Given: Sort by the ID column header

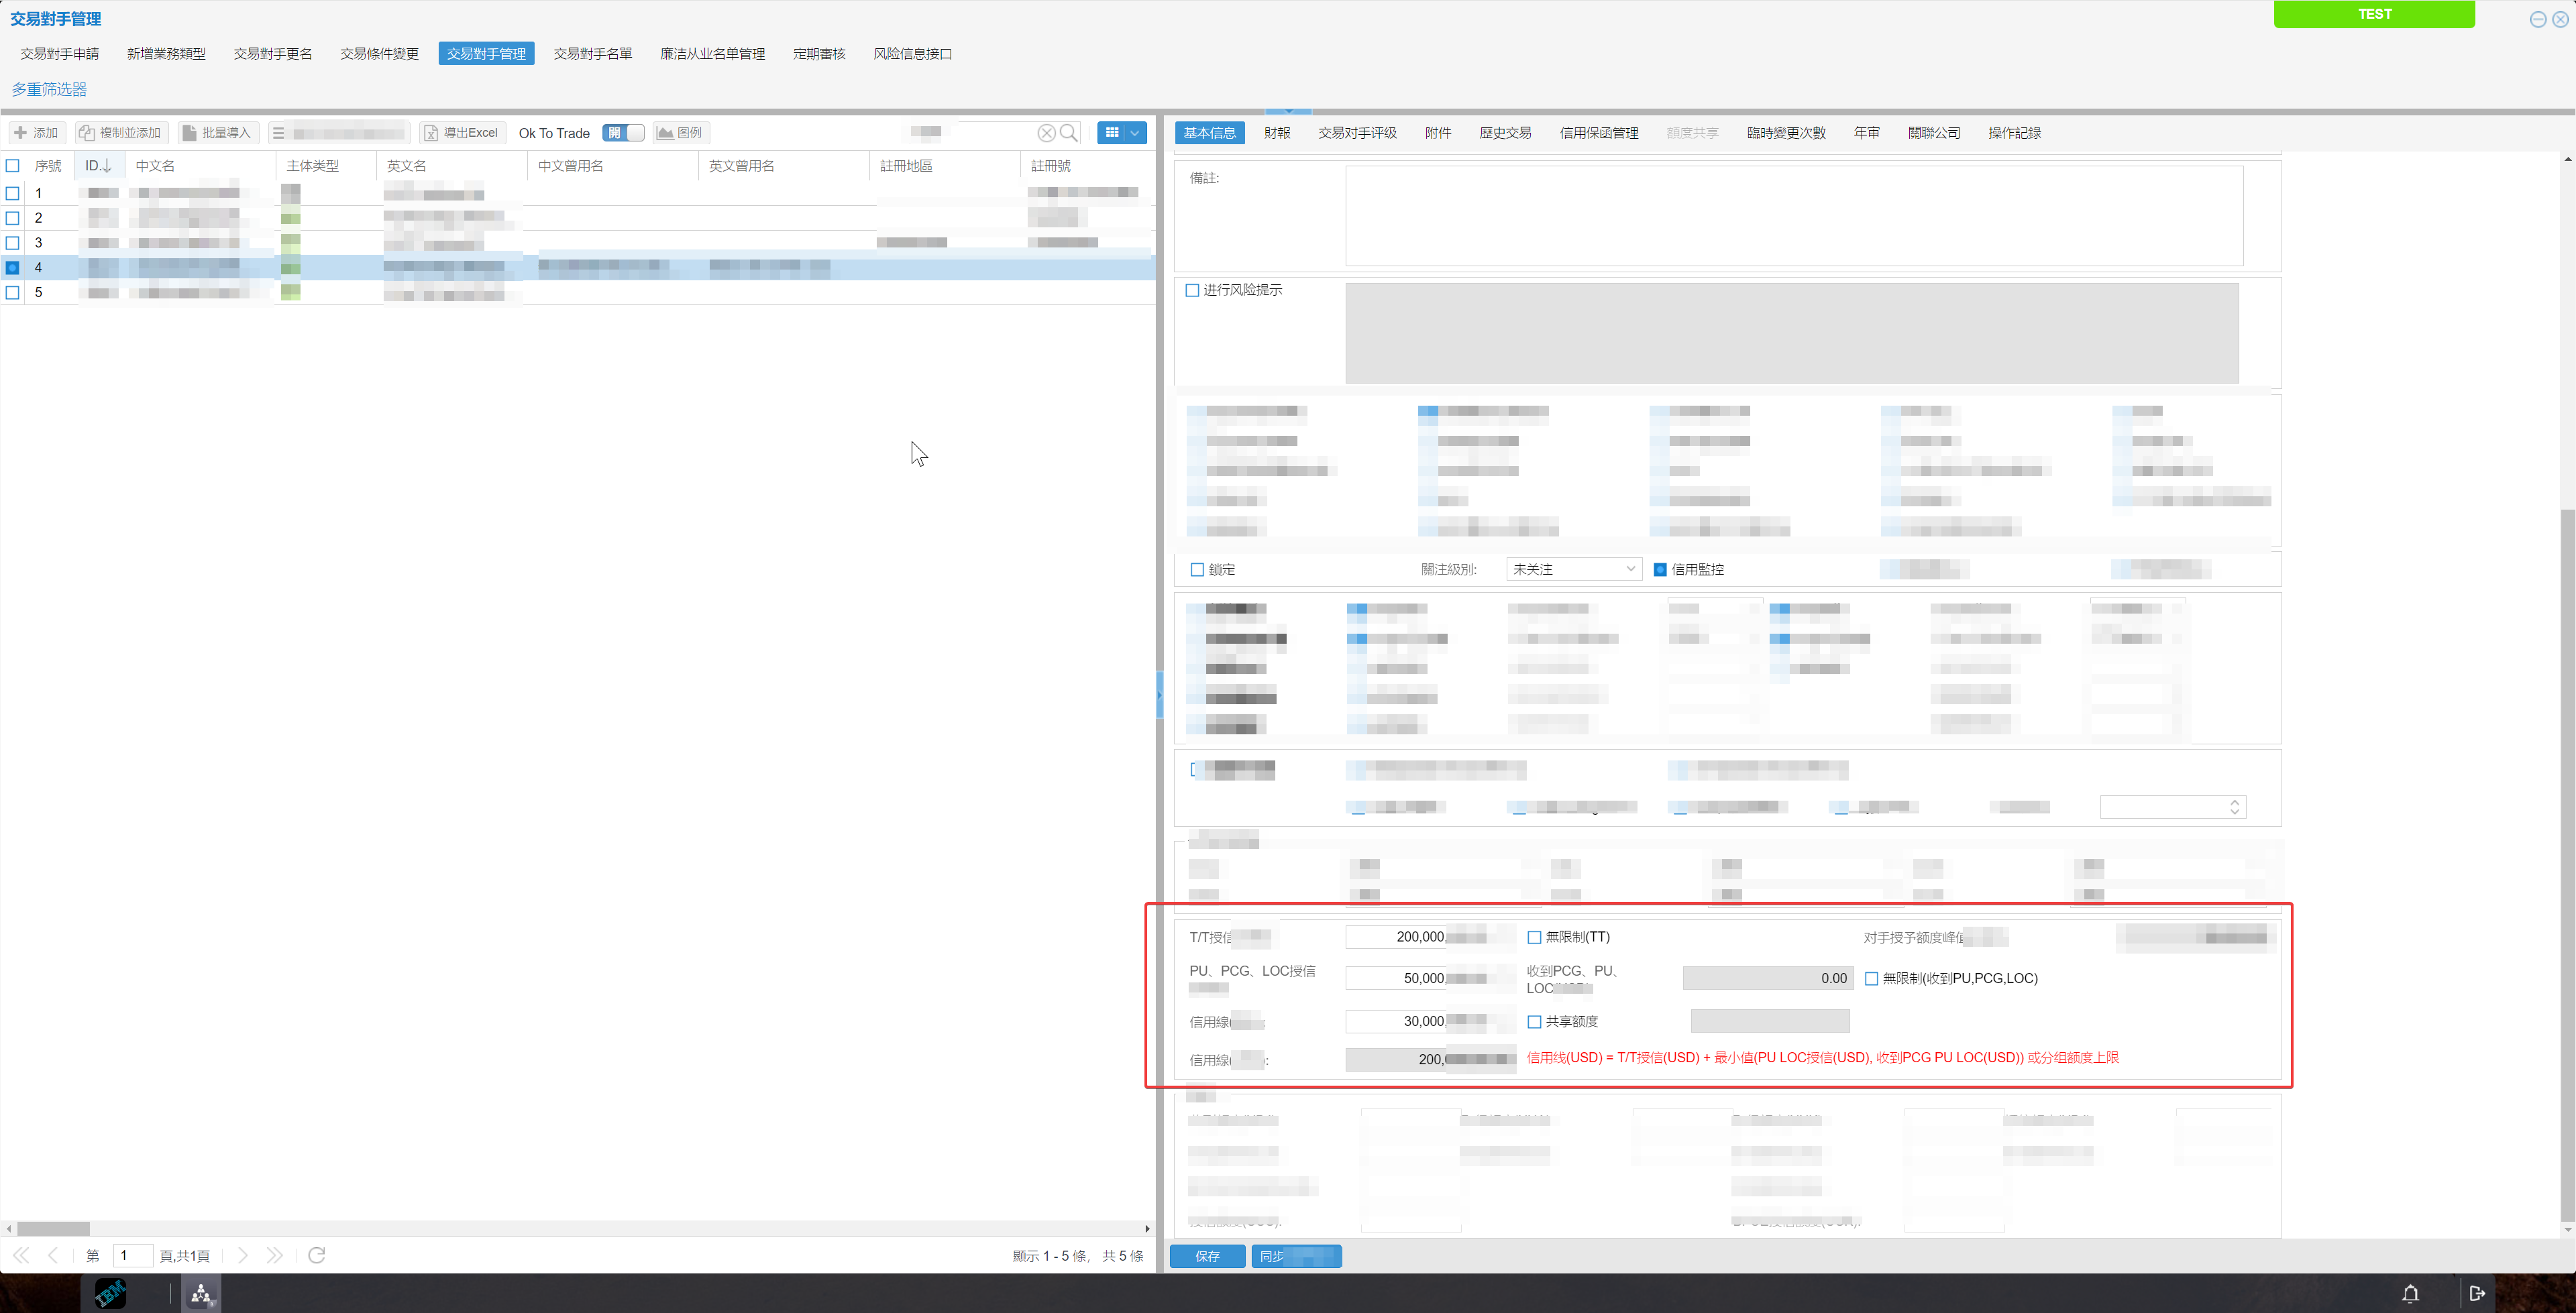Looking at the screenshot, I should coord(99,166).
